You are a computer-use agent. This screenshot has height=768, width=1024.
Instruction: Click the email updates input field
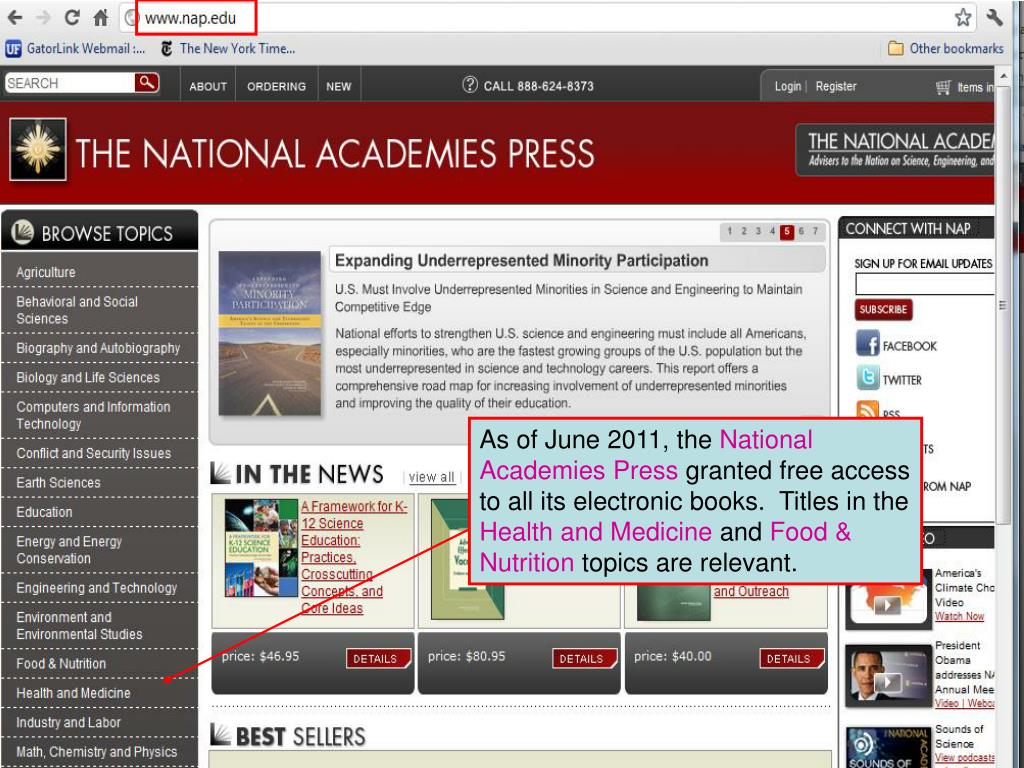tap(925, 284)
